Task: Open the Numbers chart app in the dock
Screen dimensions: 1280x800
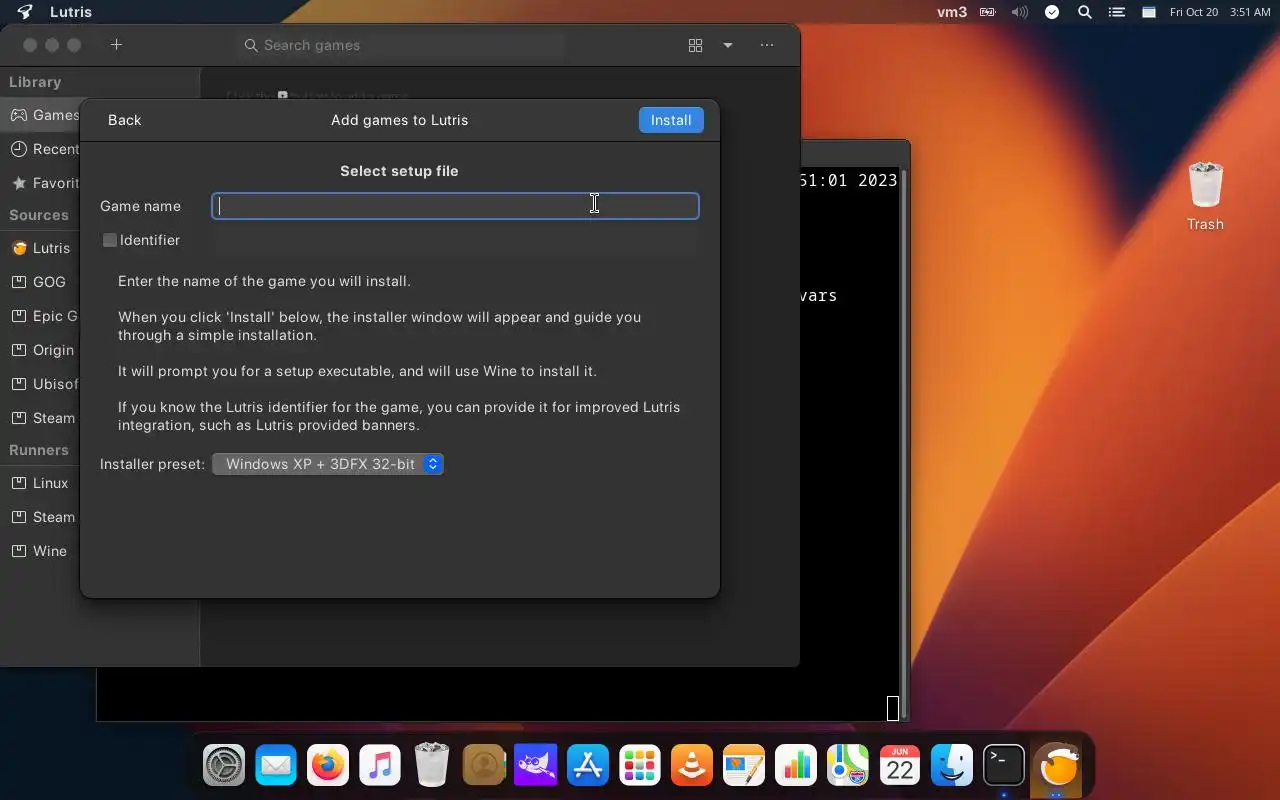Action: [x=796, y=767]
